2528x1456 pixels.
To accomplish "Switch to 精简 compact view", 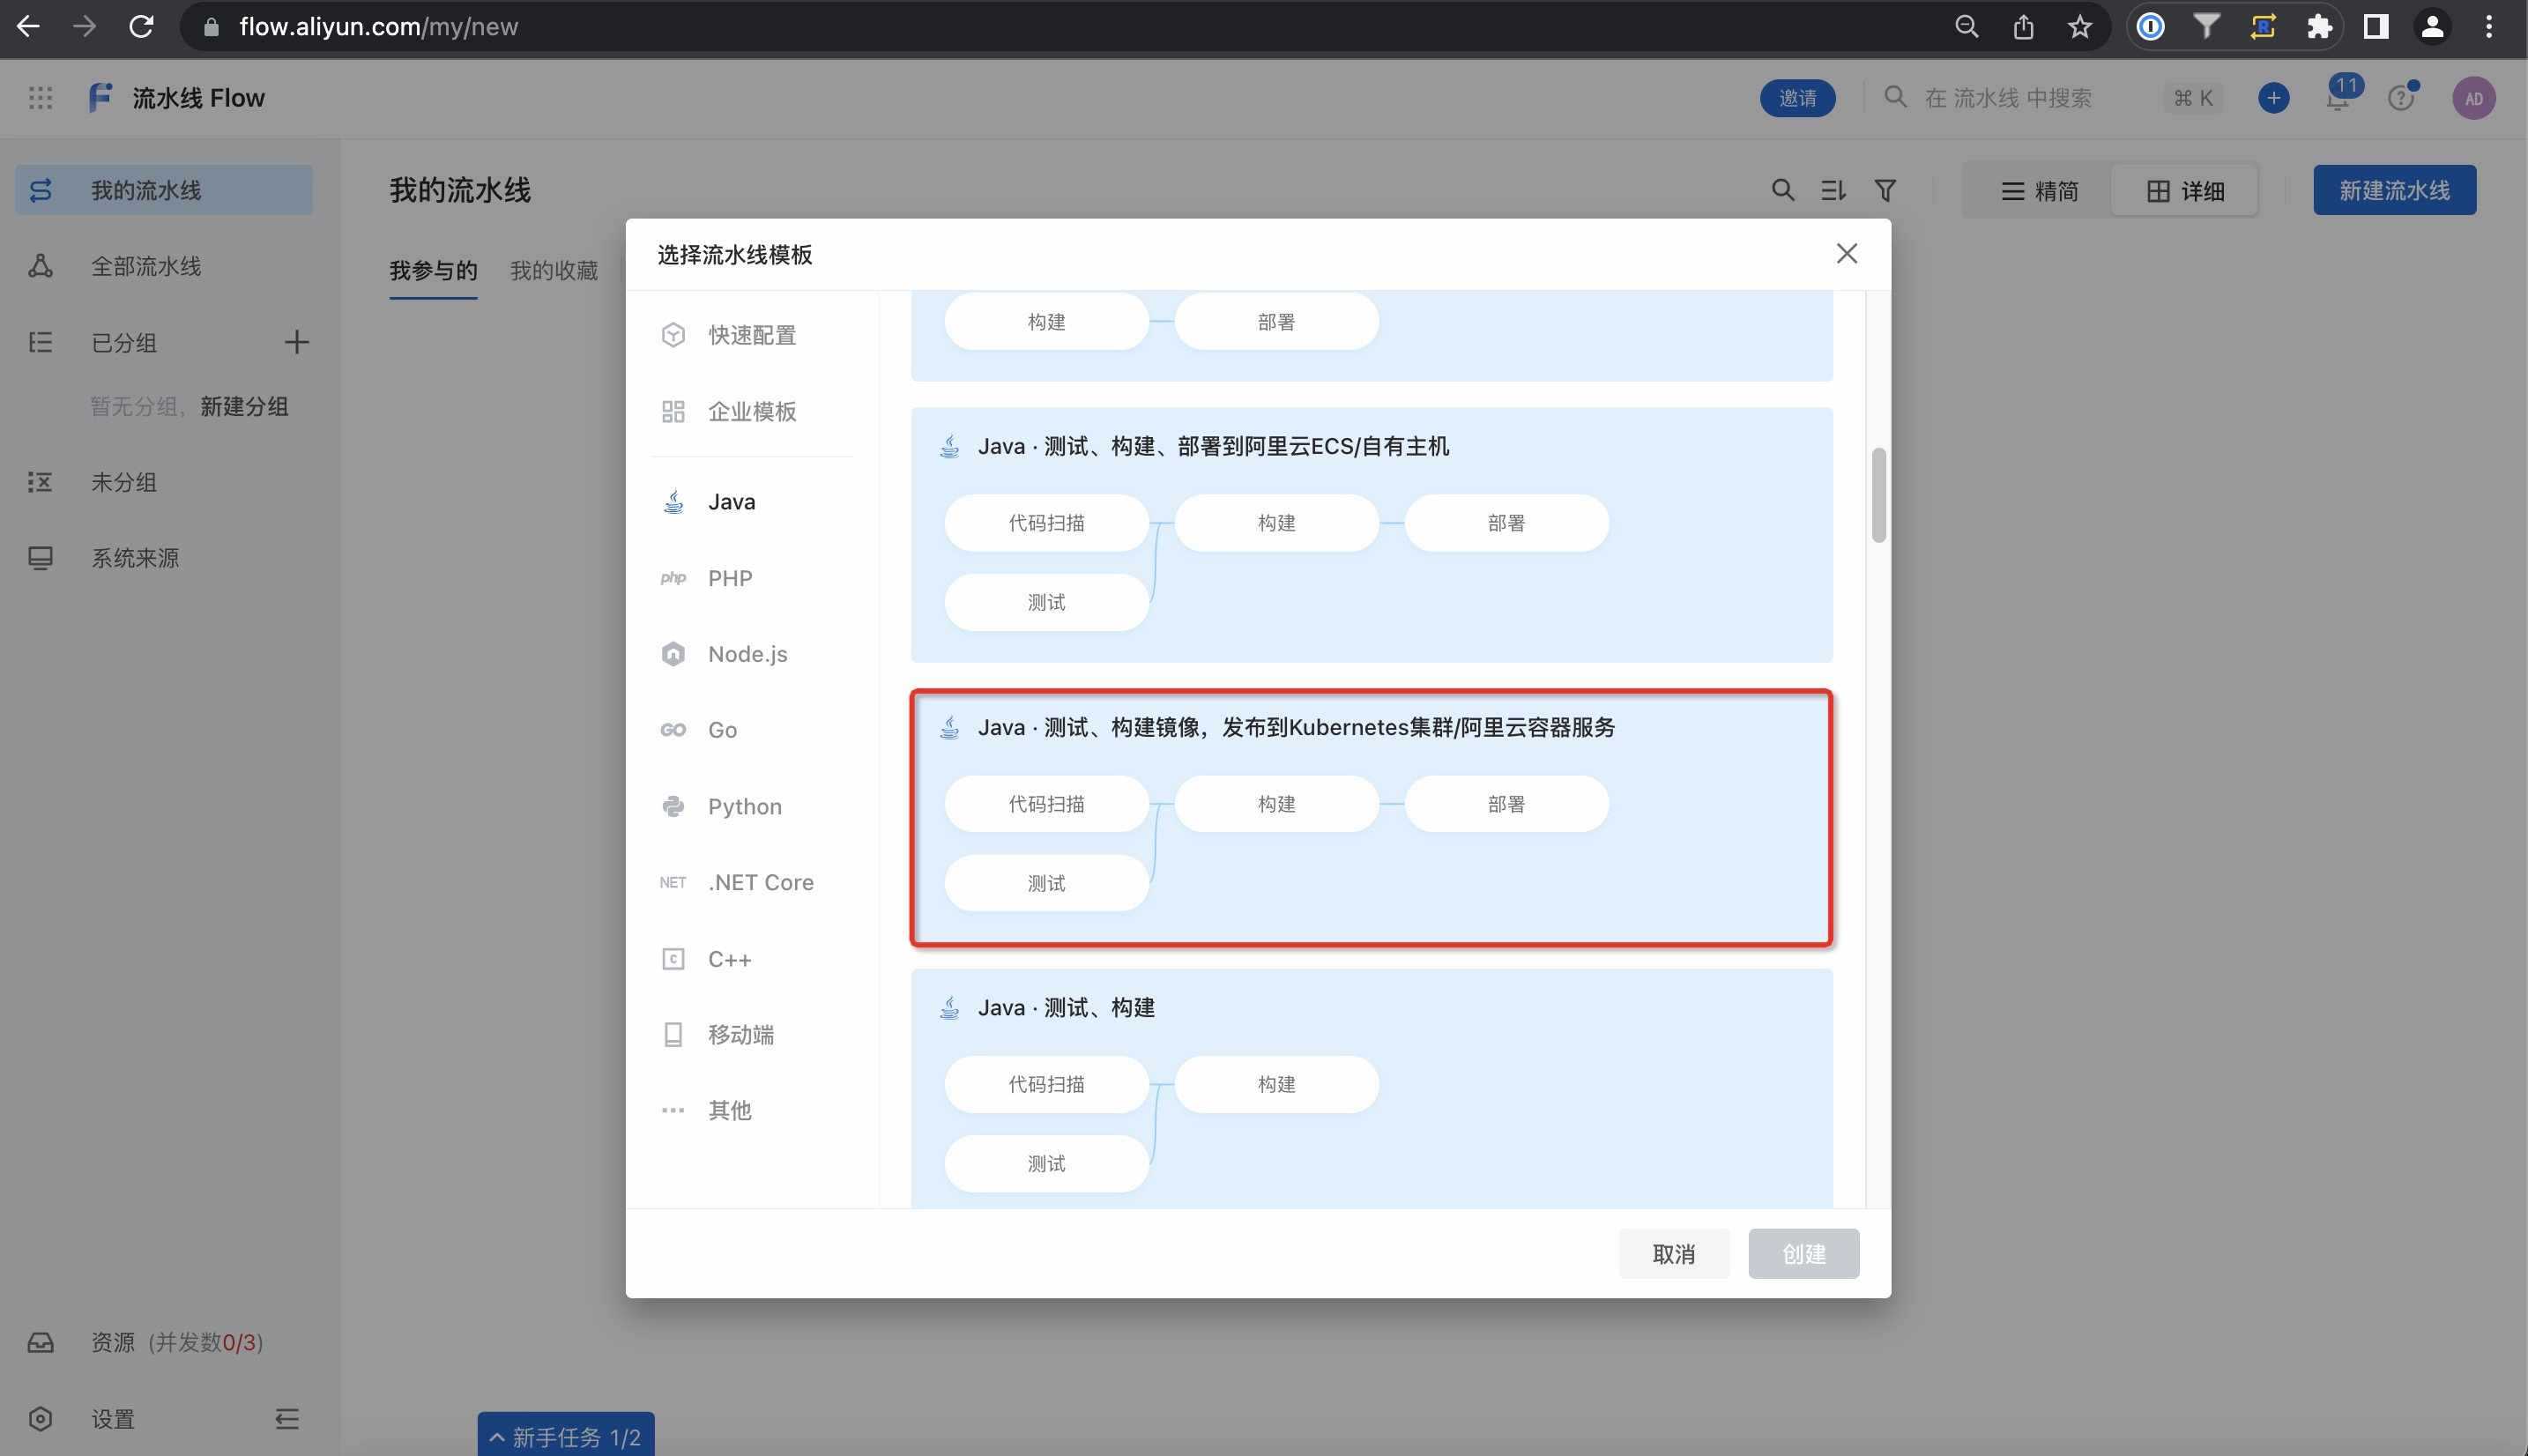I will 2039,191.
